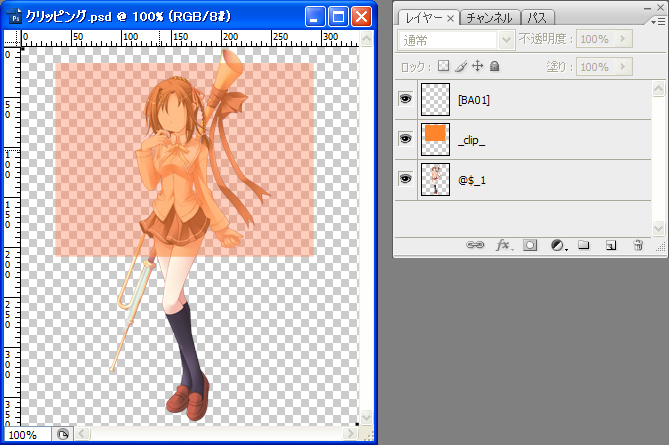Open the fill 塗り slider arrow

point(623,67)
